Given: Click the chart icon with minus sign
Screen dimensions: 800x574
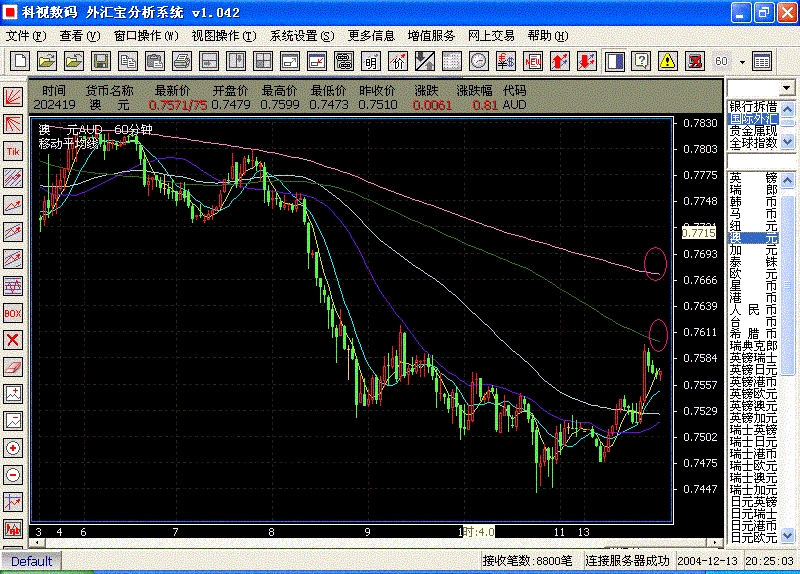Looking at the screenshot, I should tap(13, 421).
